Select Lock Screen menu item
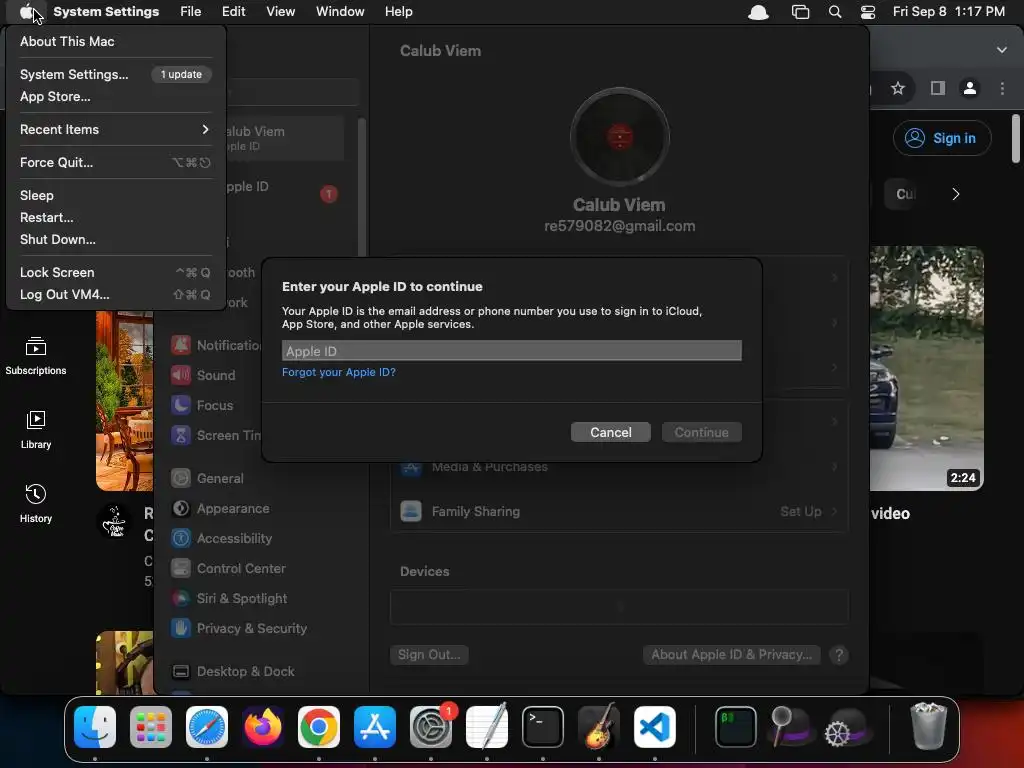The width and height of the screenshot is (1024, 768). (114, 272)
